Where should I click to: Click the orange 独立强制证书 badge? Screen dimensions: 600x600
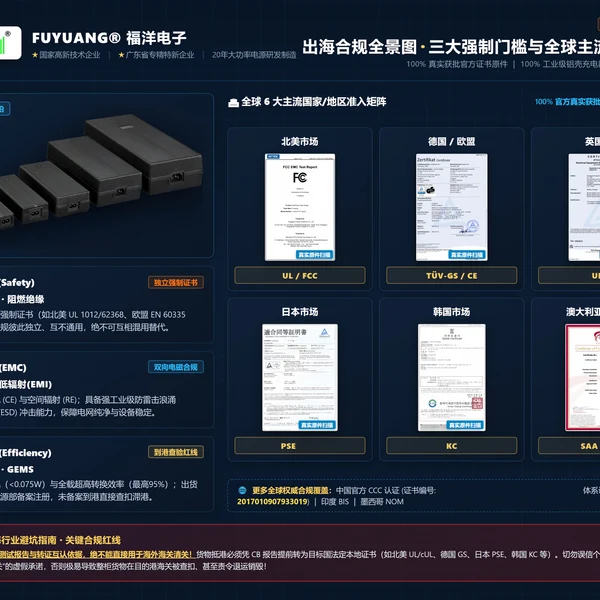point(176,282)
